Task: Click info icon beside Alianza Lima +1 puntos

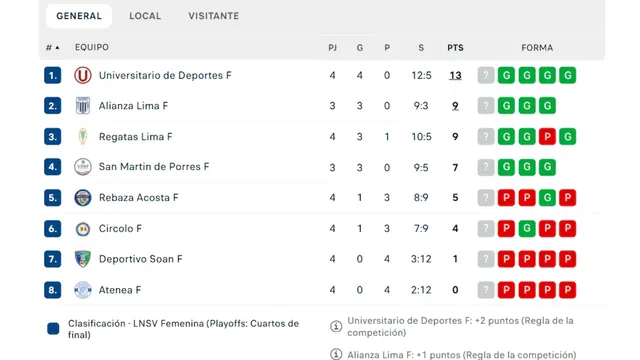Action: point(336,354)
